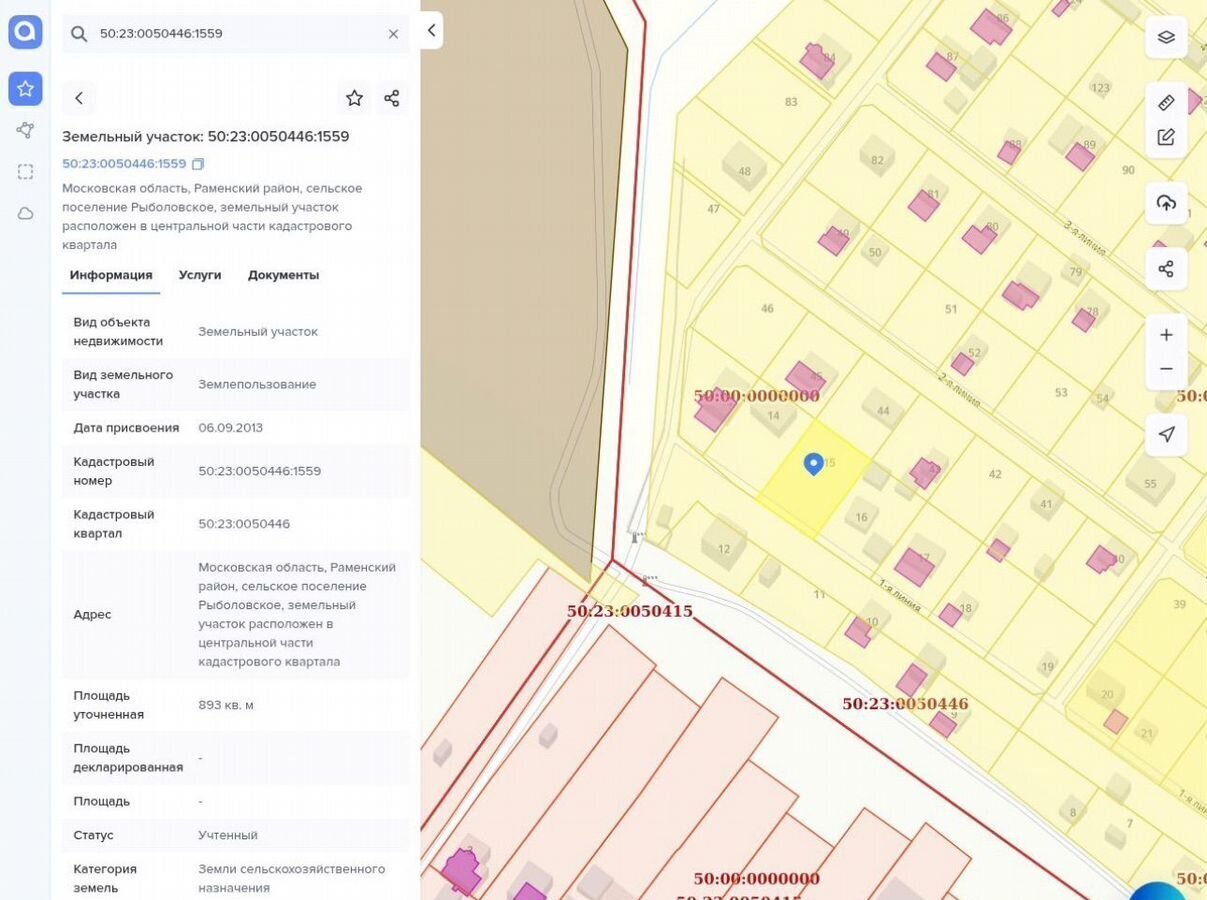Go back with the left arrow button

point(79,98)
